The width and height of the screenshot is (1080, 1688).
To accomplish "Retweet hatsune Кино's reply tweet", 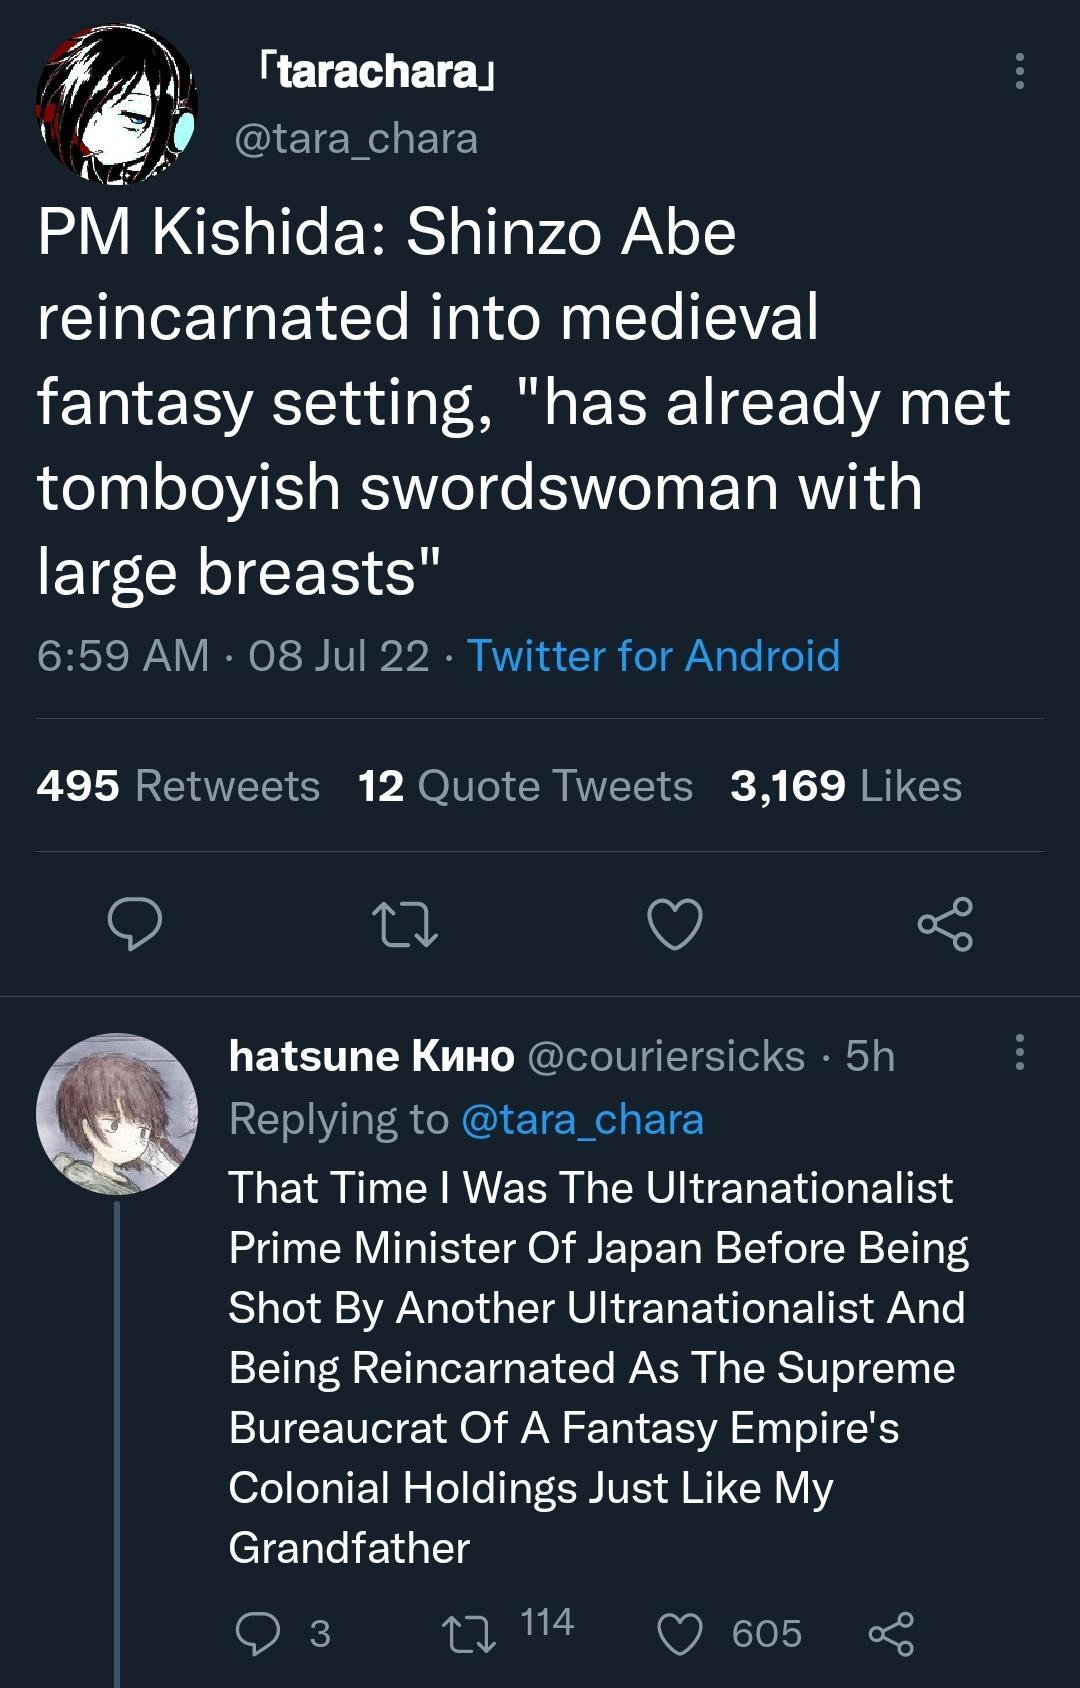I will coord(469,1633).
